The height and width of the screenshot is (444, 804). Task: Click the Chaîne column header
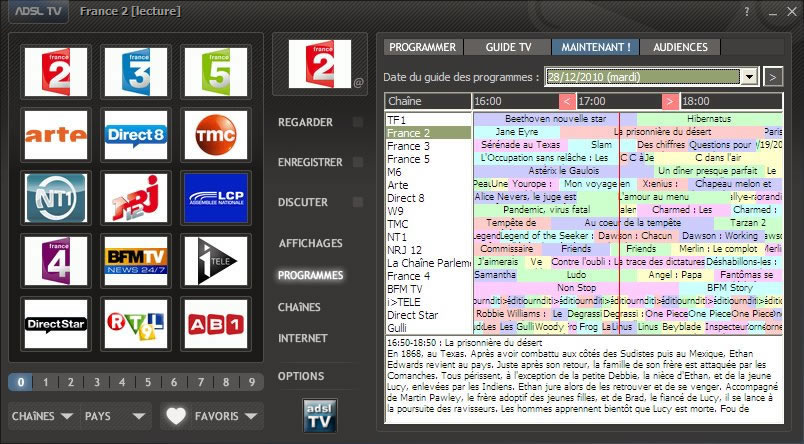pos(428,102)
